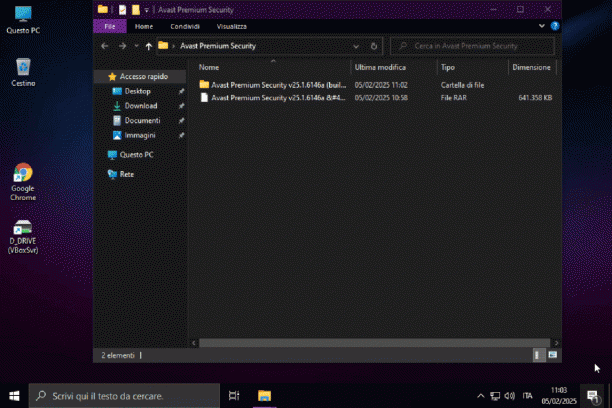Select the Avast Premium Security RAR file
This screenshot has height=408, width=612.
pos(278,98)
